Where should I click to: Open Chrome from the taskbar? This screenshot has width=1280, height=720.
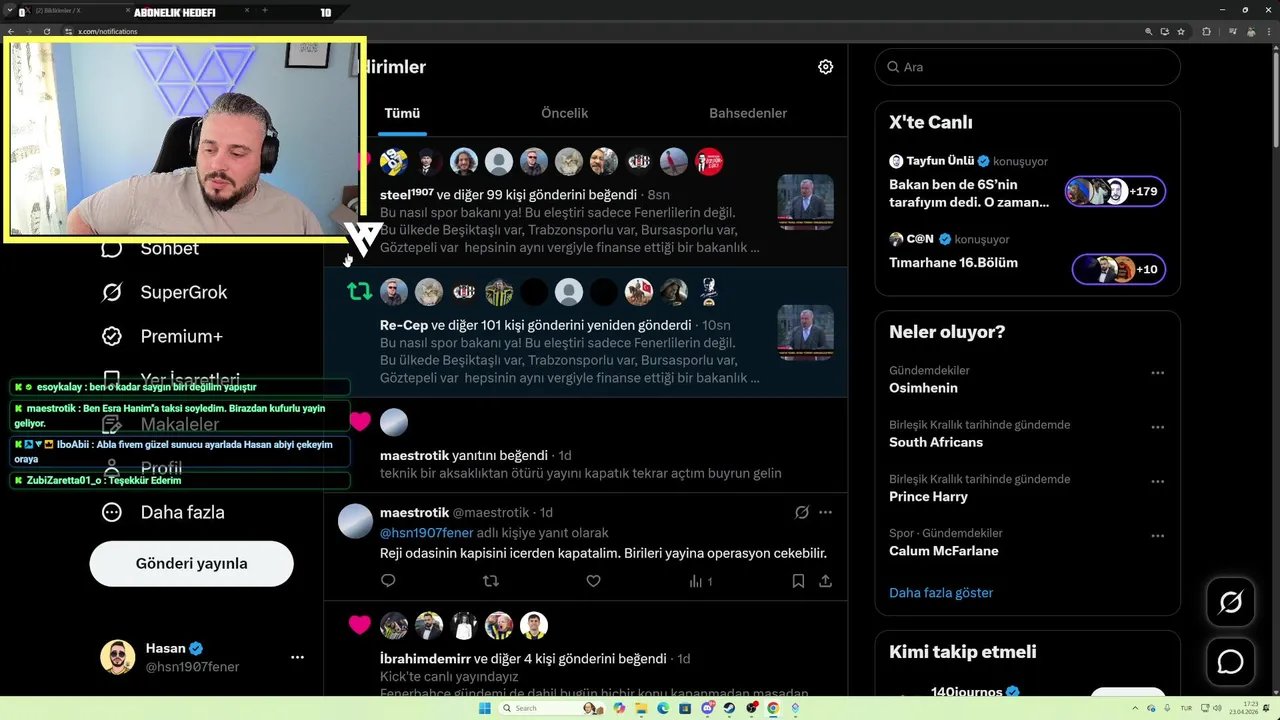click(x=773, y=708)
